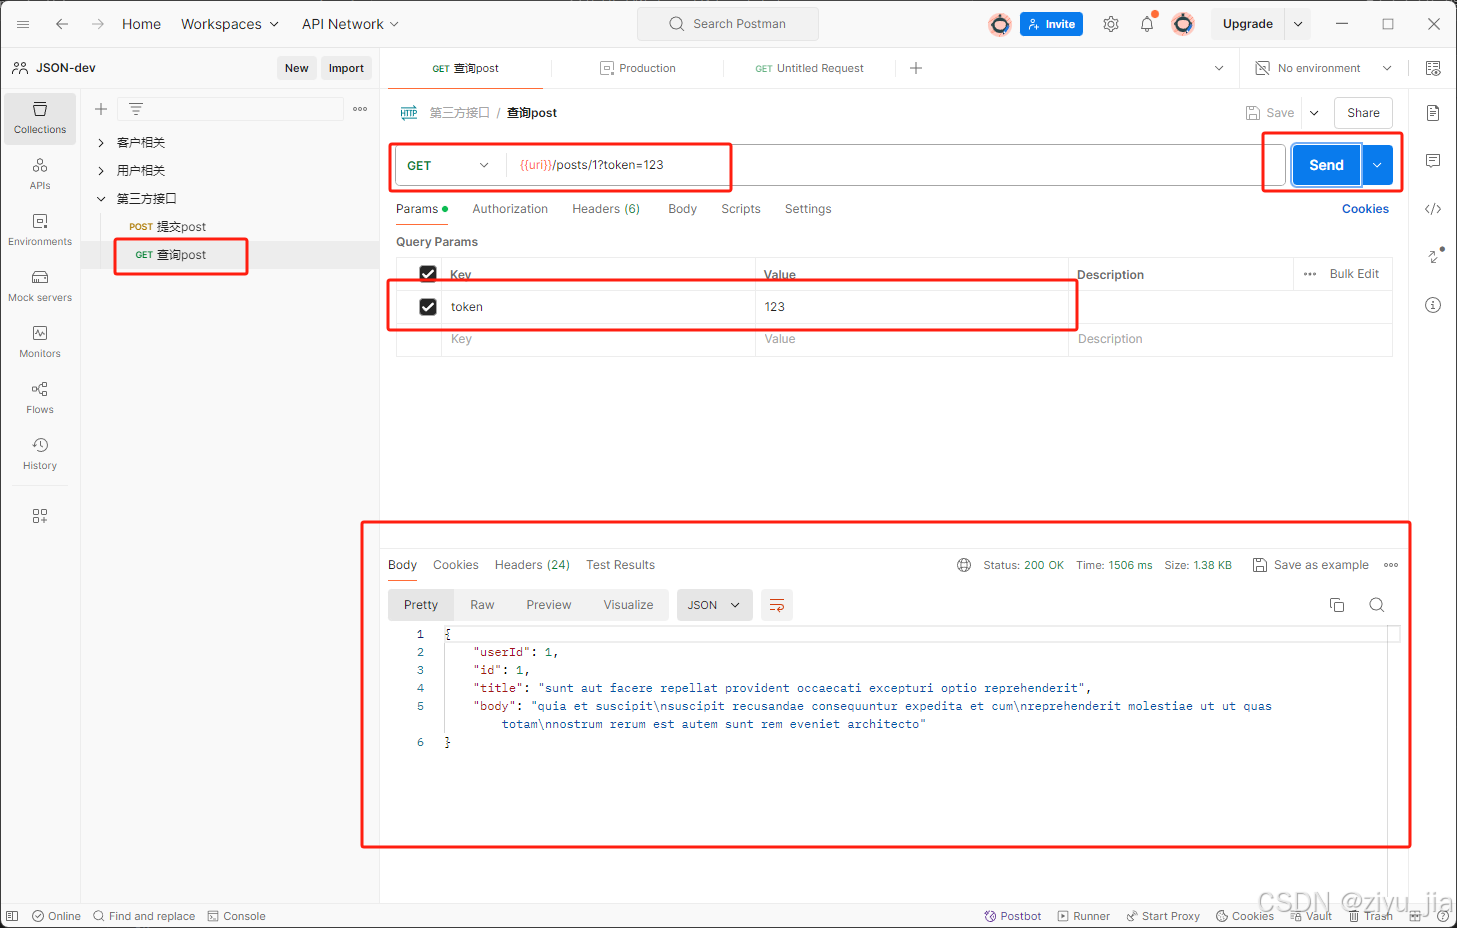
Task: Open the GET method dropdown
Action: point(449,165)
